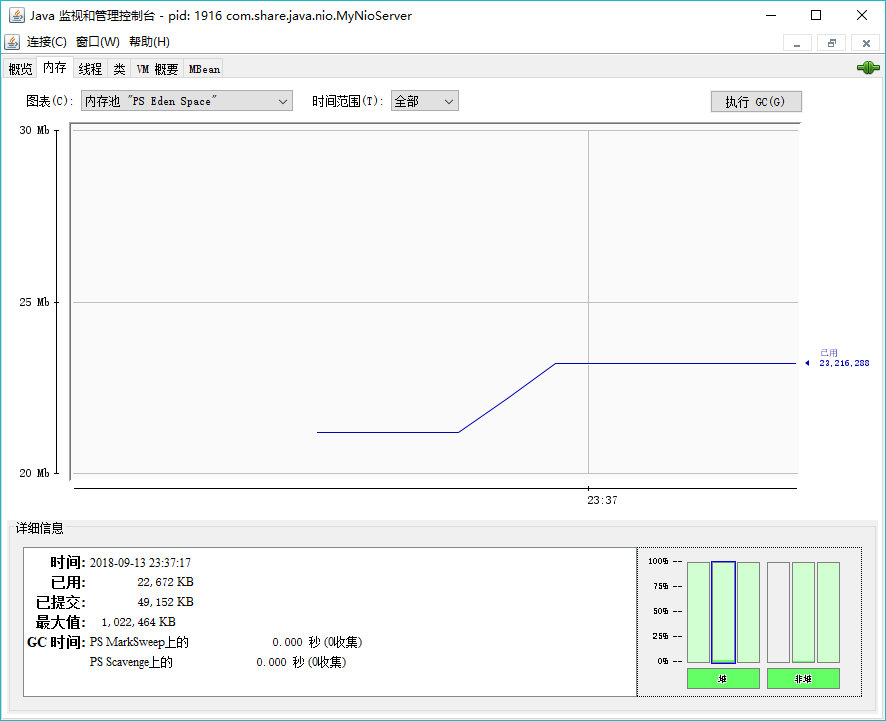Expand the 时间范围 dropdown
Image resolution: width=886 pixels, height=721 pixels.
[424, 101]
